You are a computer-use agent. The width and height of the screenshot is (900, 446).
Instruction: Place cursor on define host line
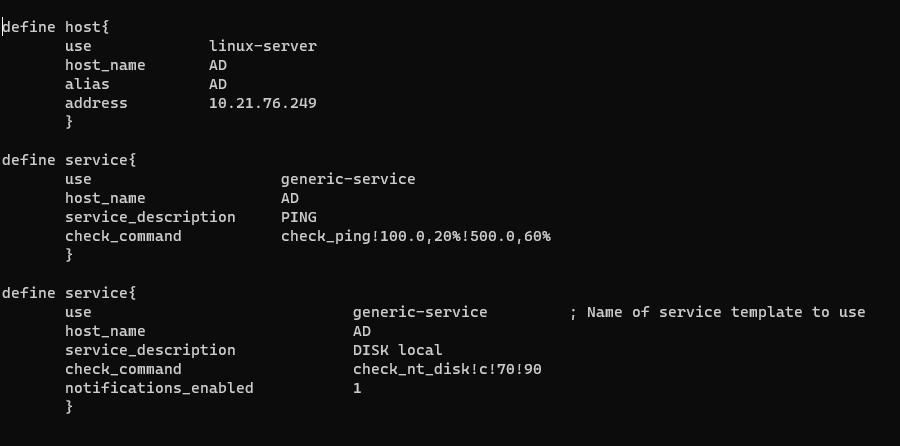click(55, 27)
